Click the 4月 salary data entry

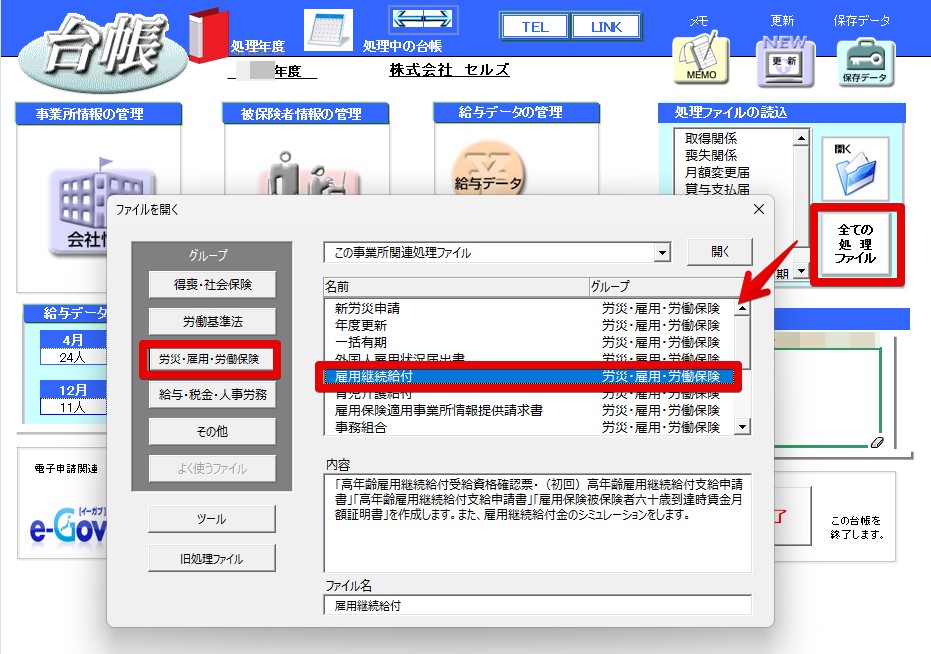coord(72,347)
